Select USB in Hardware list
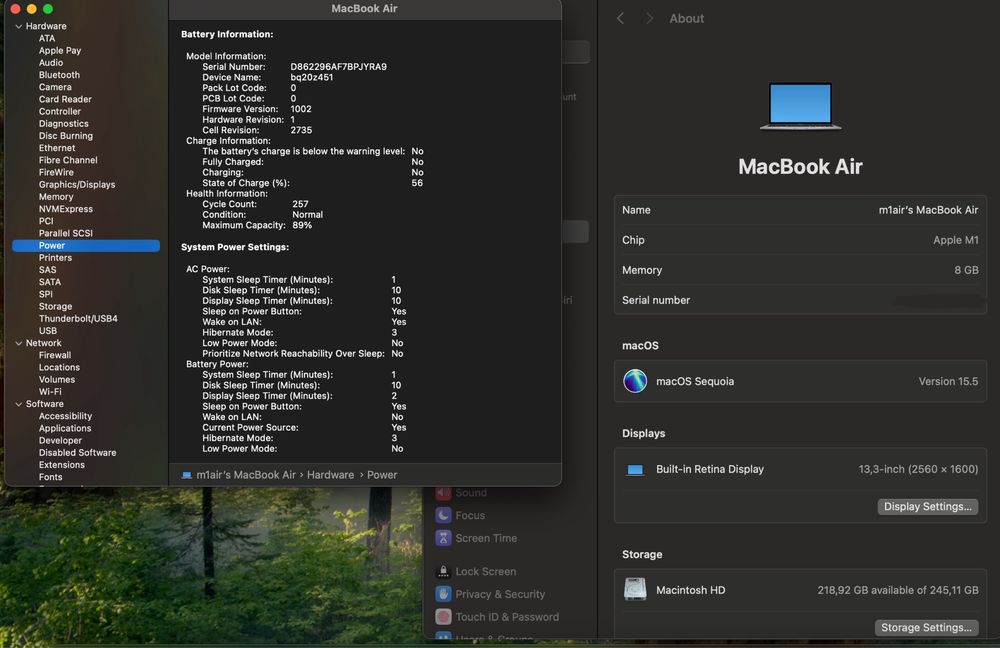 pyautogui.click(x=48, y=330)
